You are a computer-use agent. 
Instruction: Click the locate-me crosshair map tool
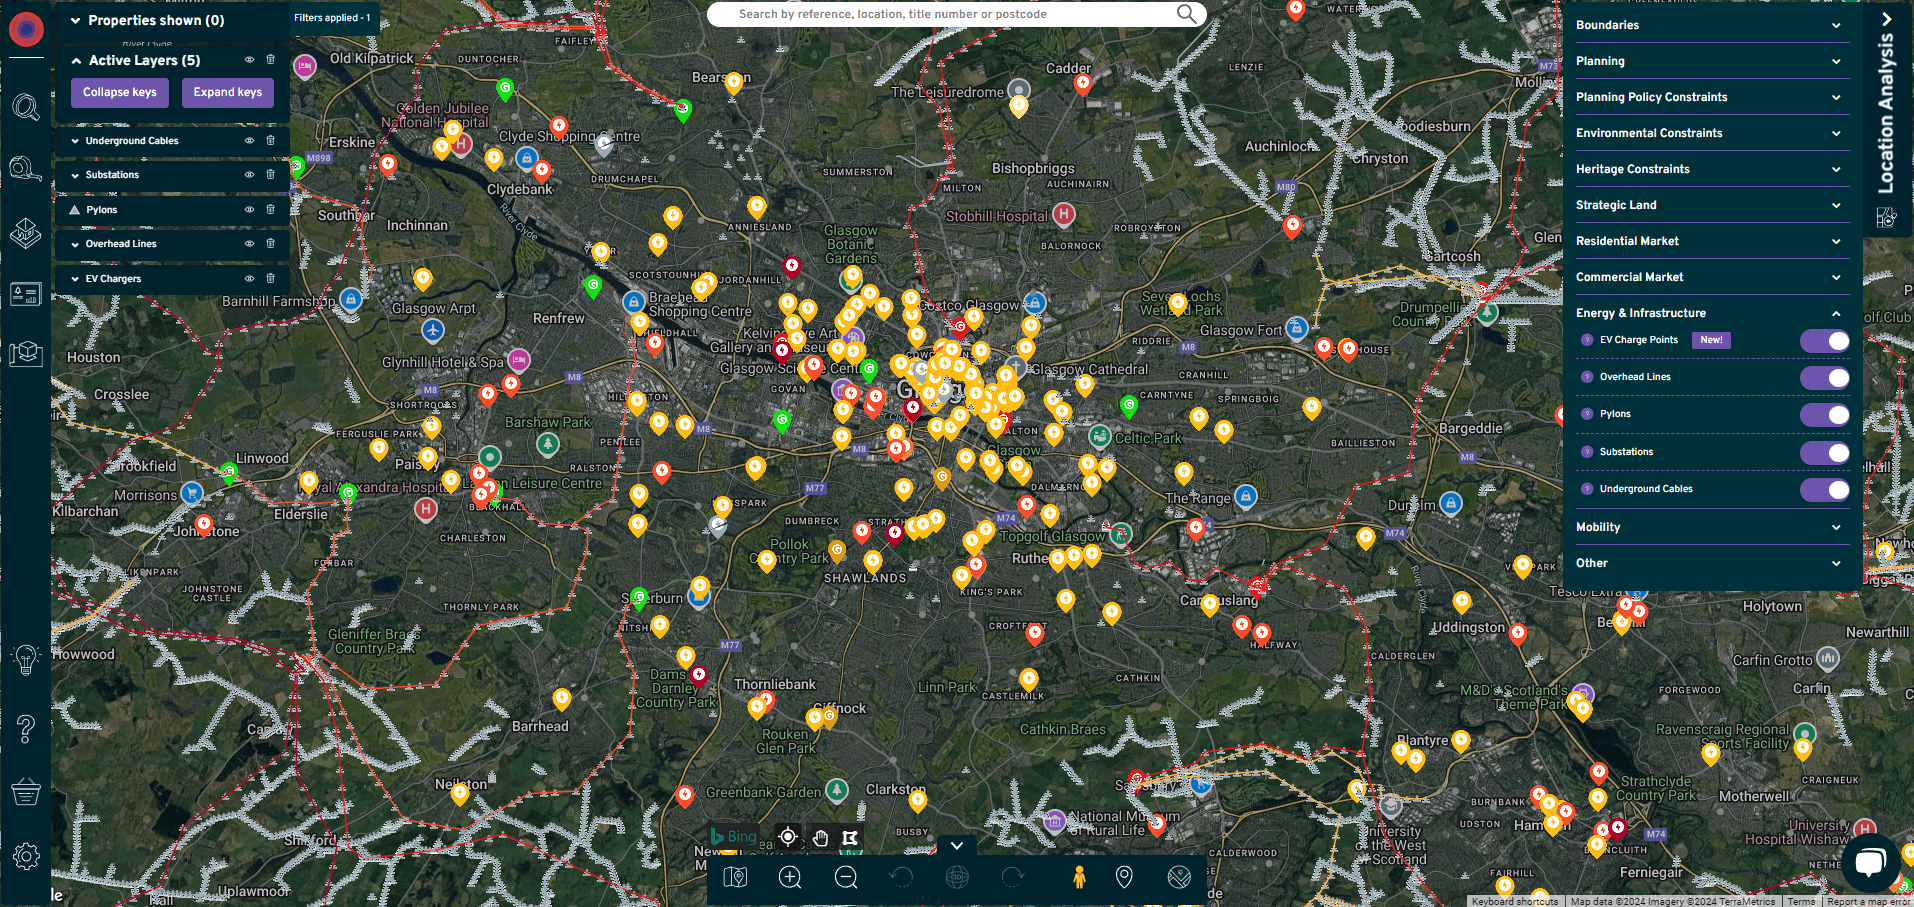tap(788, 837)
